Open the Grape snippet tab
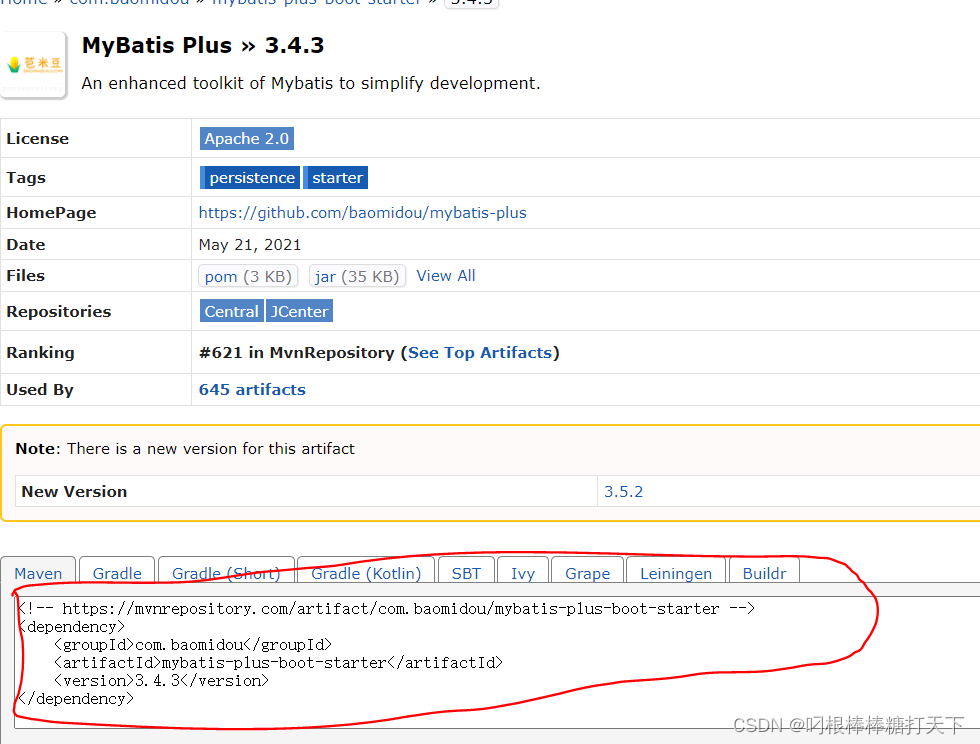Screen dimensions: 980x744 point(587,572)
